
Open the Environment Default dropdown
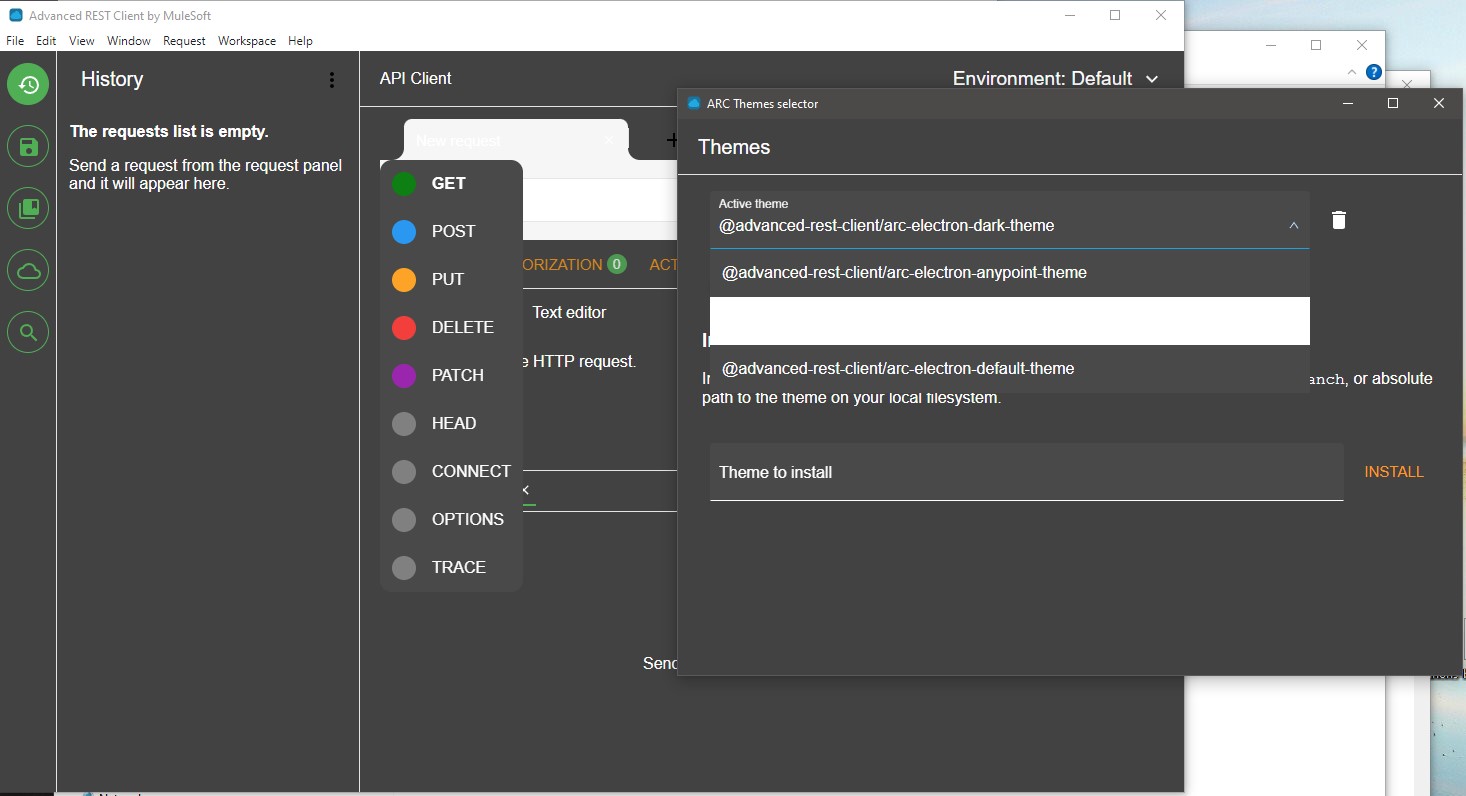click(1056, 78)
